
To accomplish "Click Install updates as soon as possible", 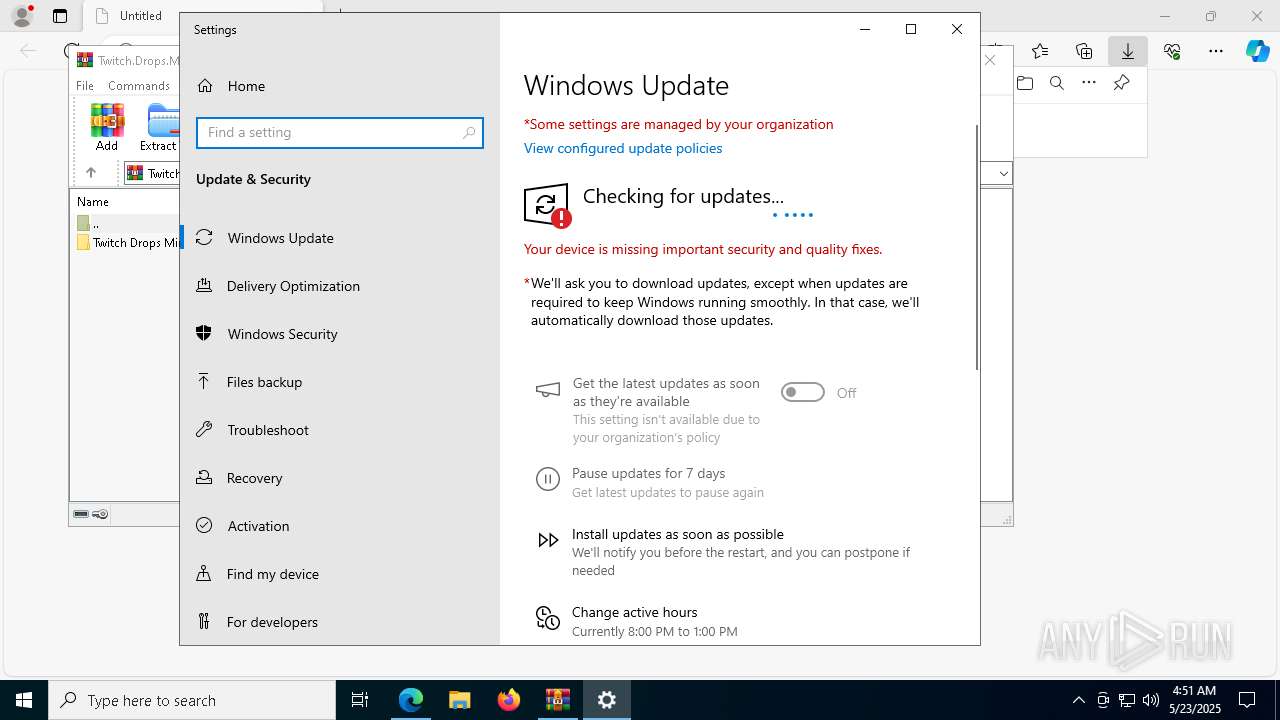I will click(x=678, y=534).
